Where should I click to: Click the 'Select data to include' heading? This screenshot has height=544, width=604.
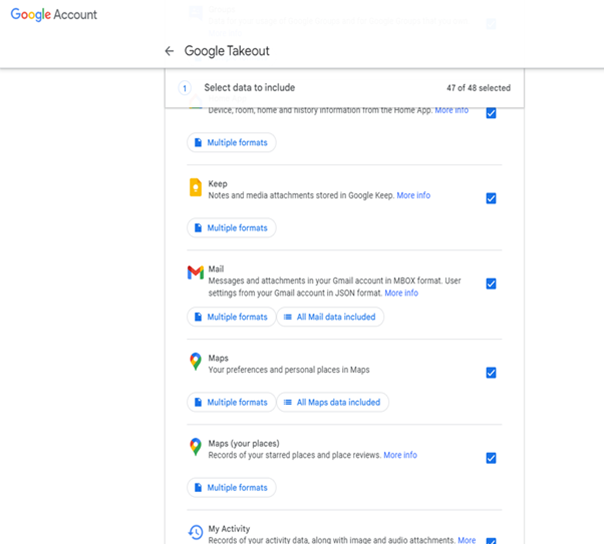click(250, 88)
